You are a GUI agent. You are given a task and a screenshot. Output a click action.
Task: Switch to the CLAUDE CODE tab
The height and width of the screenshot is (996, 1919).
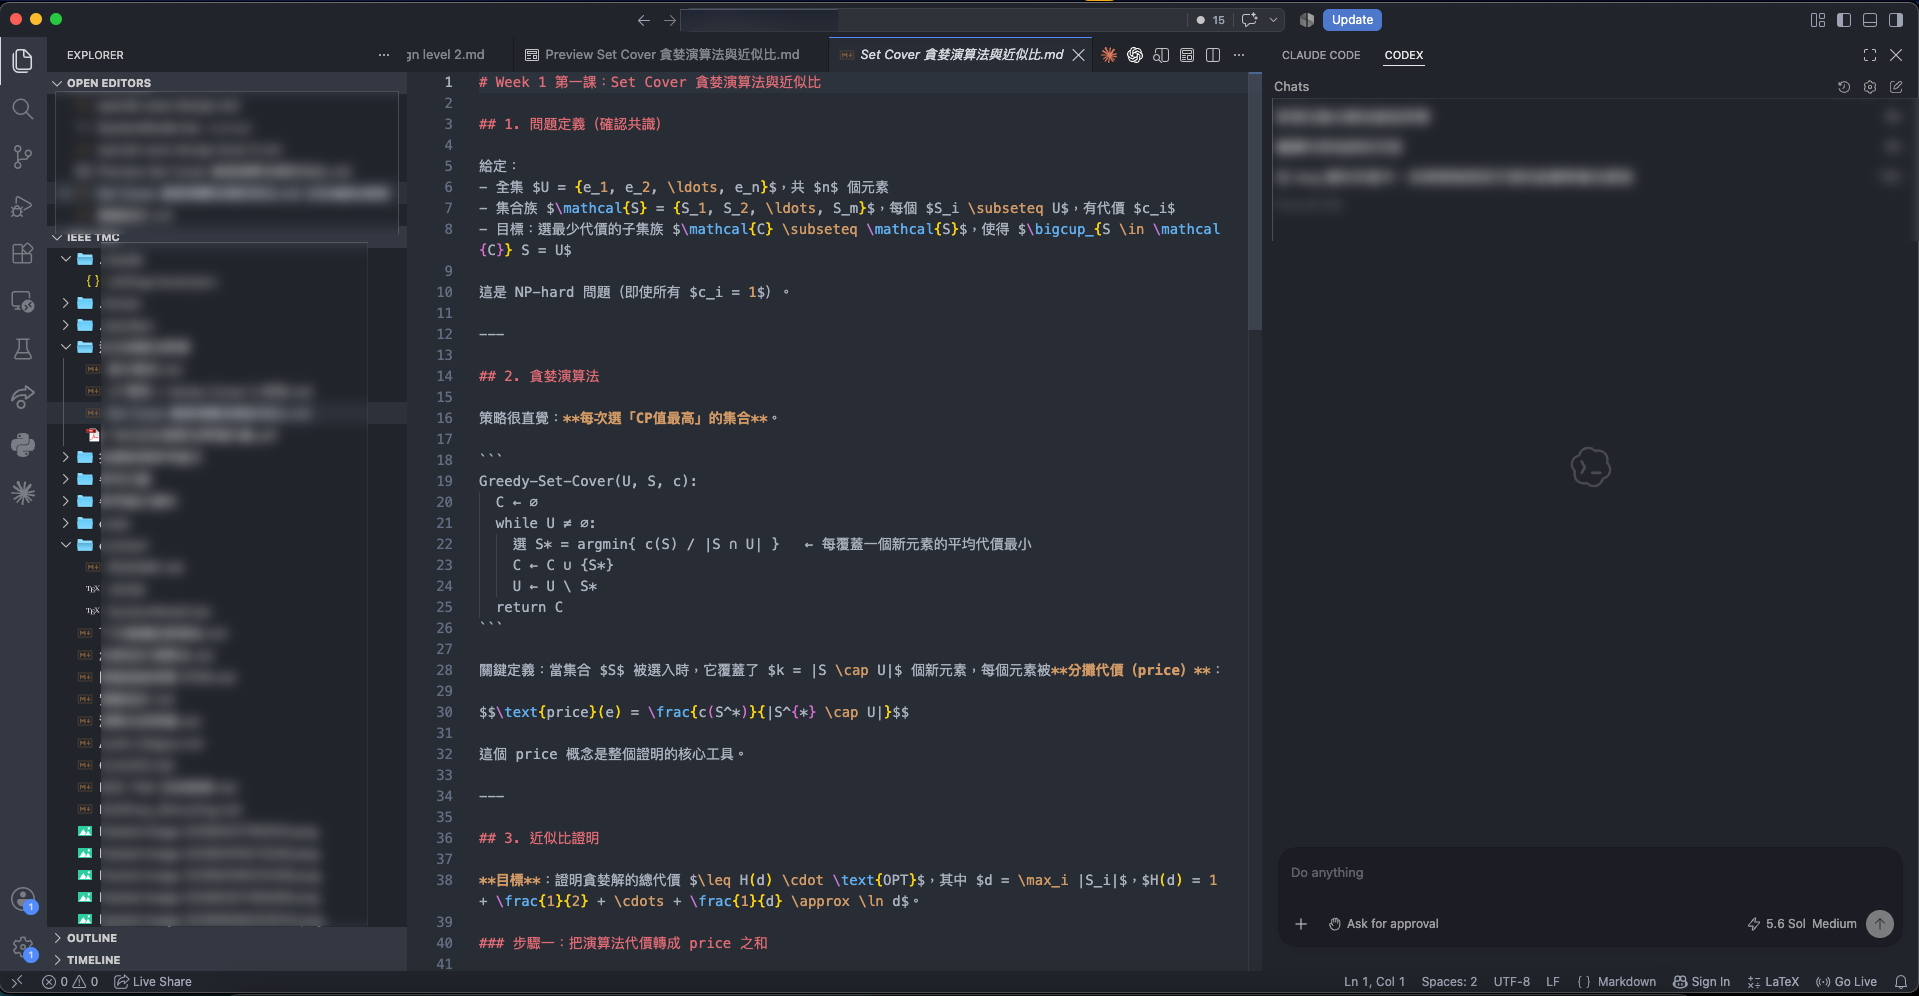click(1321, 55)
